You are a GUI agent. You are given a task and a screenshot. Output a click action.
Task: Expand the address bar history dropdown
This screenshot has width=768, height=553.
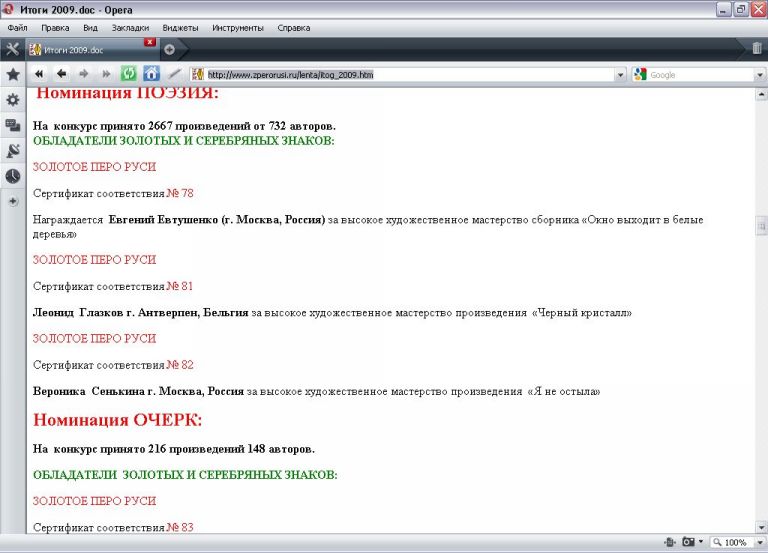click(x=621, y=75)
